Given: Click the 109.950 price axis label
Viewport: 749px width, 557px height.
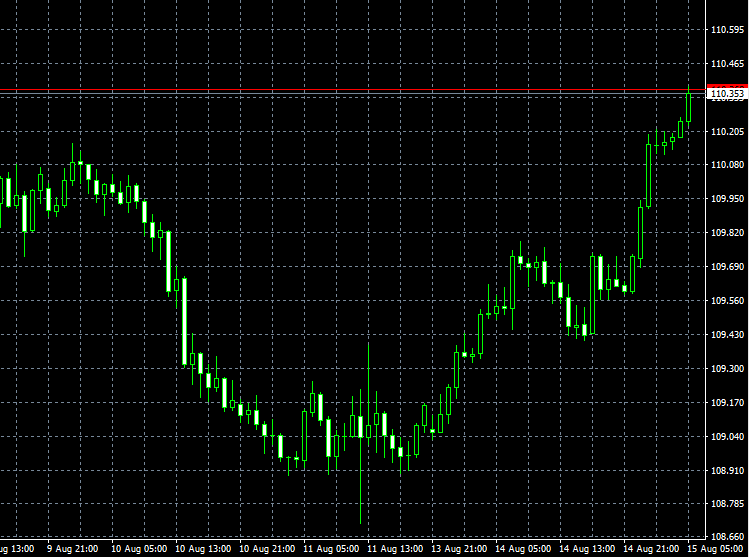Looking at the screenshot, I should (728, 199).
